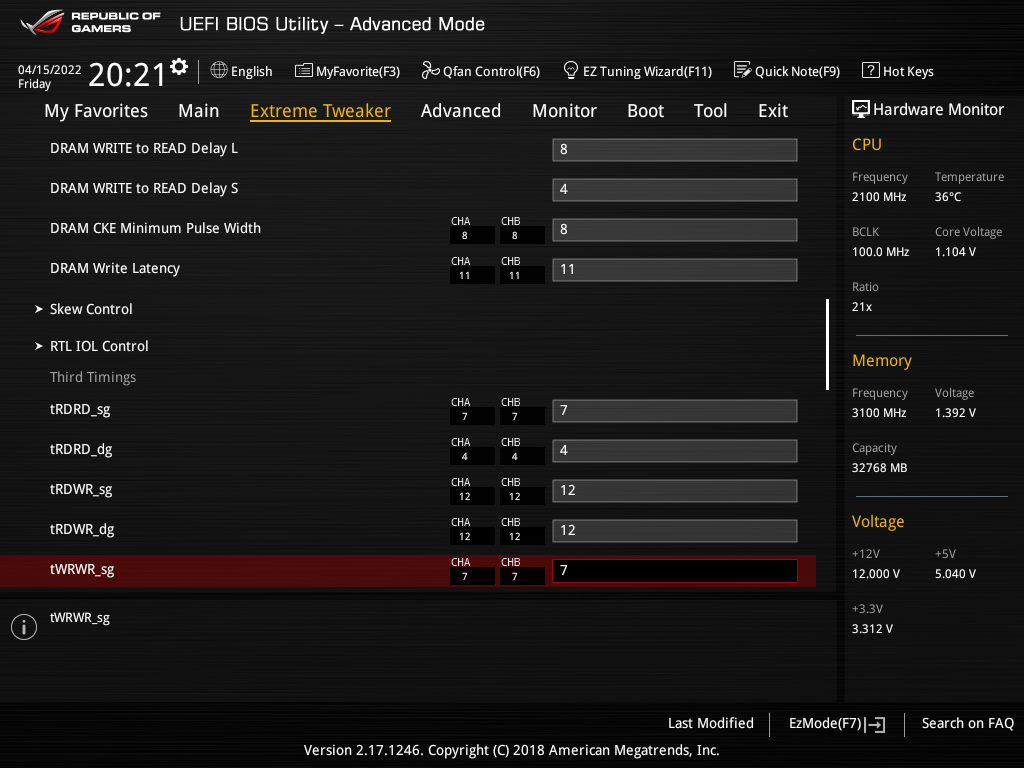Edit DRAM WRITE to READ Delay L field

pyautogui.click(x=675, y=150)
